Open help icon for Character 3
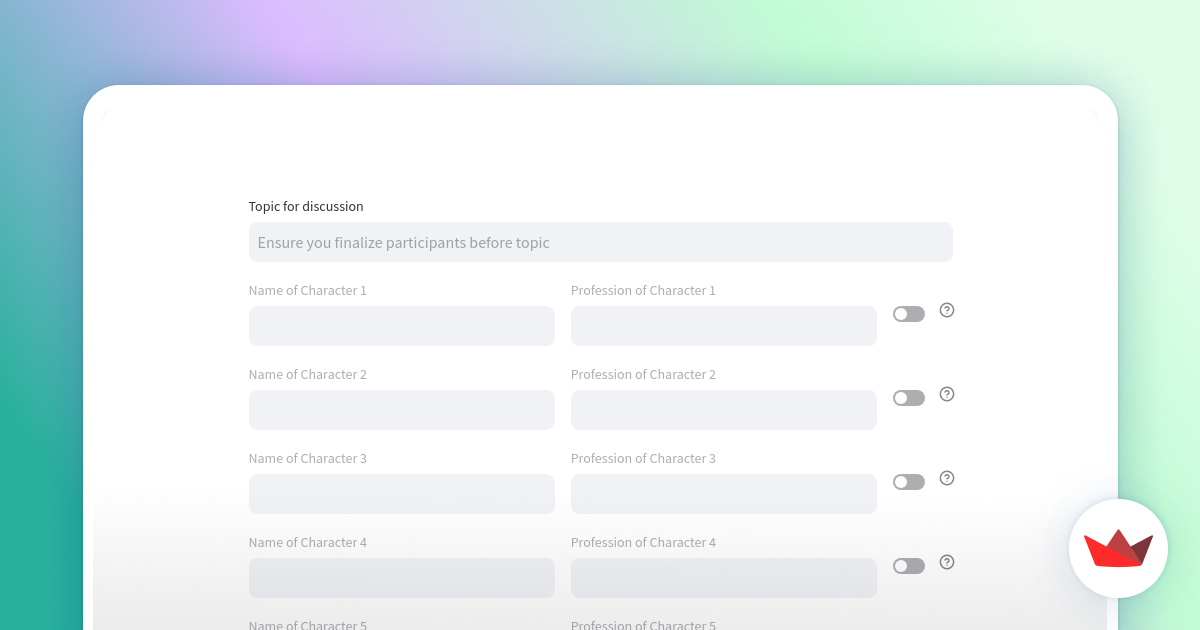The width and height of the screenshot is (1200, 630). pyautogui.click(x=947, y=478)
